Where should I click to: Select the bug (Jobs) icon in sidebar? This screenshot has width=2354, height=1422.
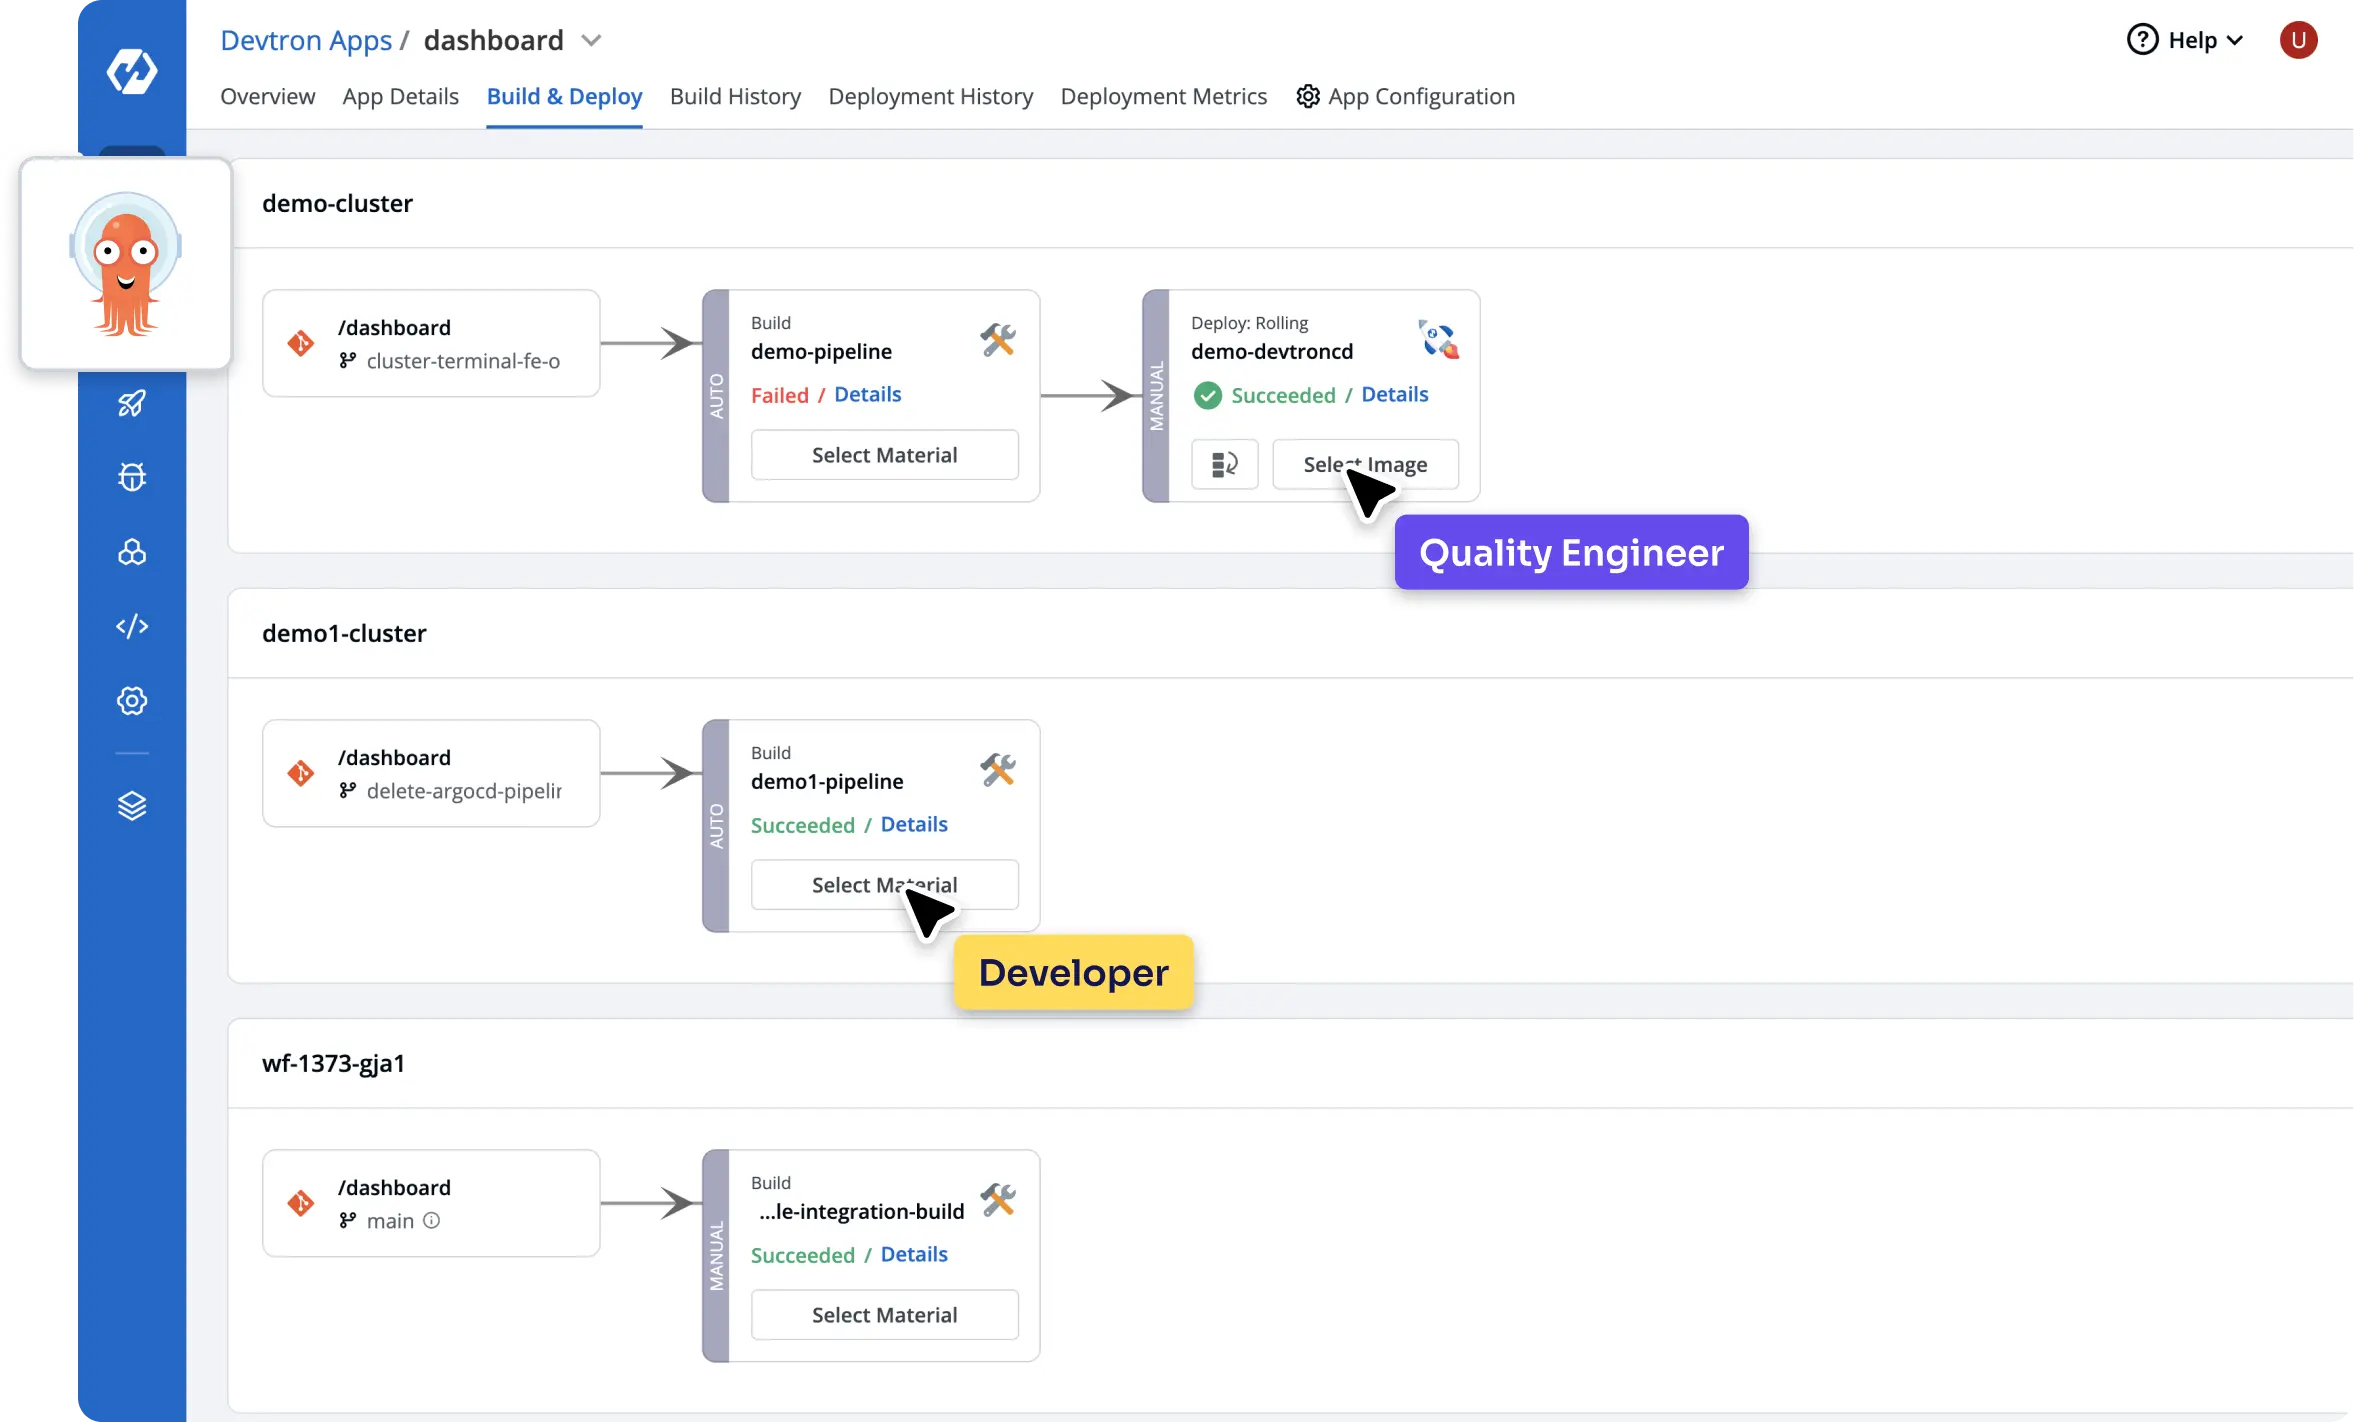pos(131,477)
